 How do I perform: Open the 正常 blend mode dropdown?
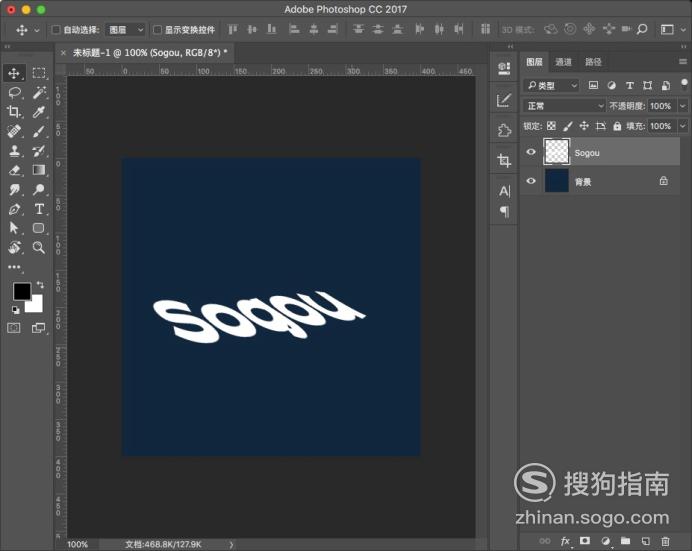564,106
